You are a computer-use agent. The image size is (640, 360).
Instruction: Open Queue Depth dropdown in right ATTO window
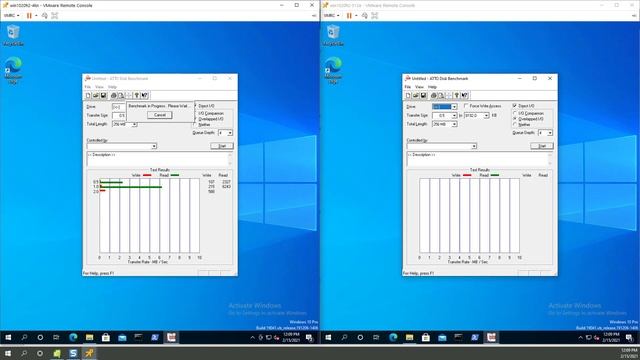[550, 133]
